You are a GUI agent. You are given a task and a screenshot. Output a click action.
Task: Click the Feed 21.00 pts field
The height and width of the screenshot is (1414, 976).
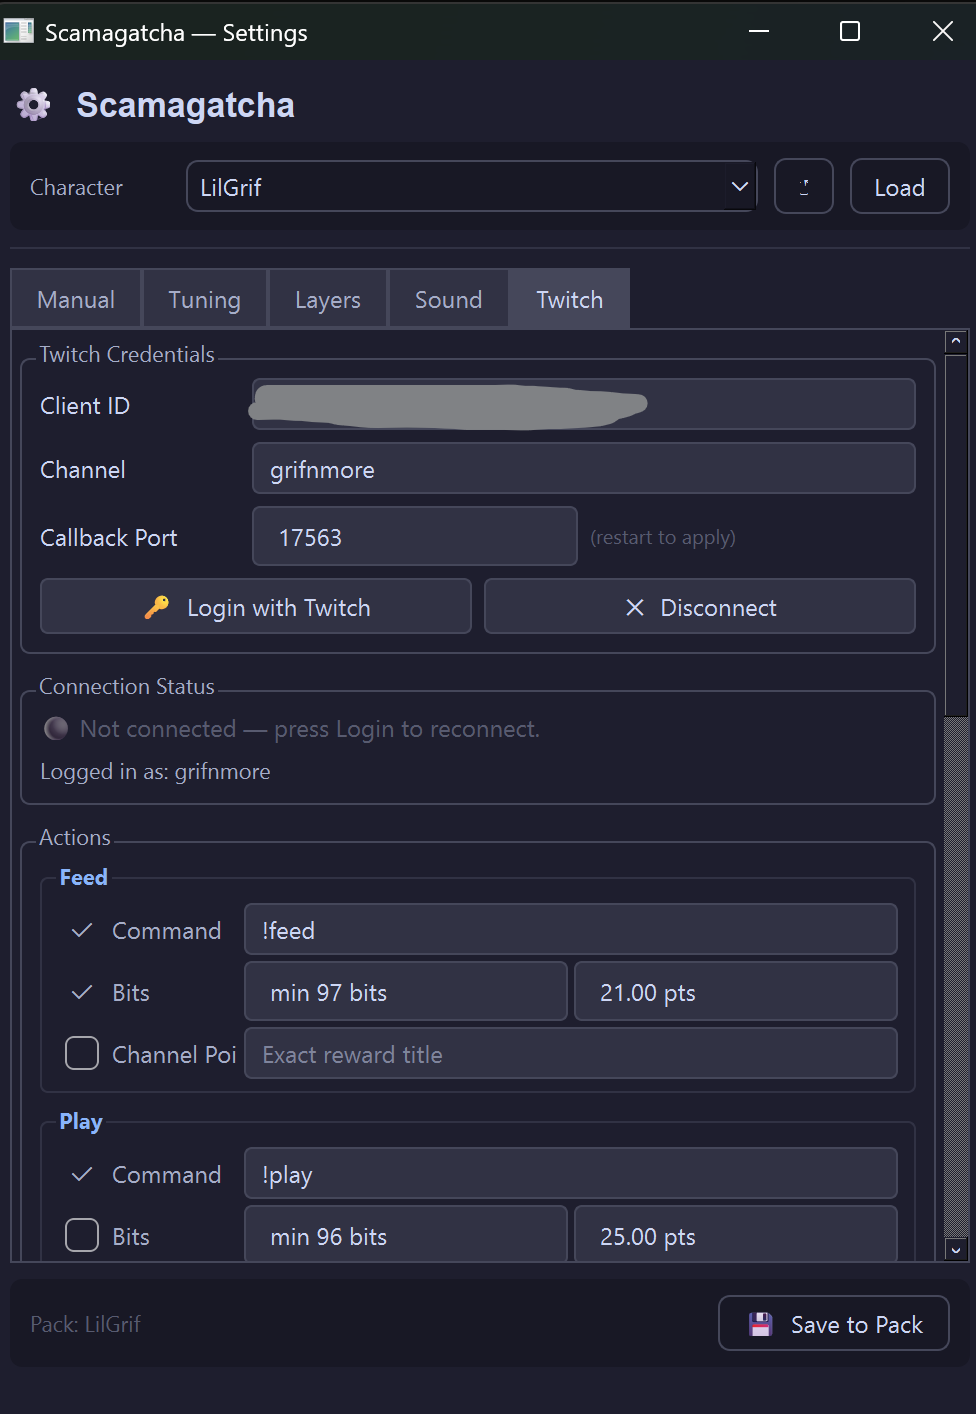[x=736, y=991]
